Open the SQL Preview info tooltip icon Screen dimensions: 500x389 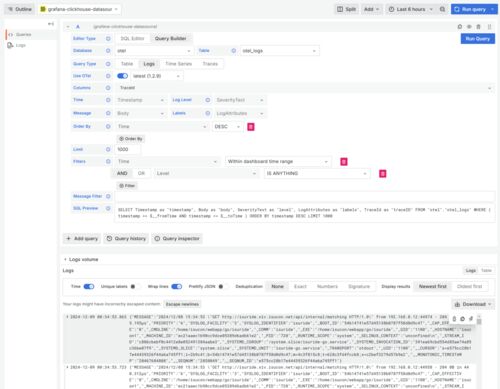pos(108,208)
